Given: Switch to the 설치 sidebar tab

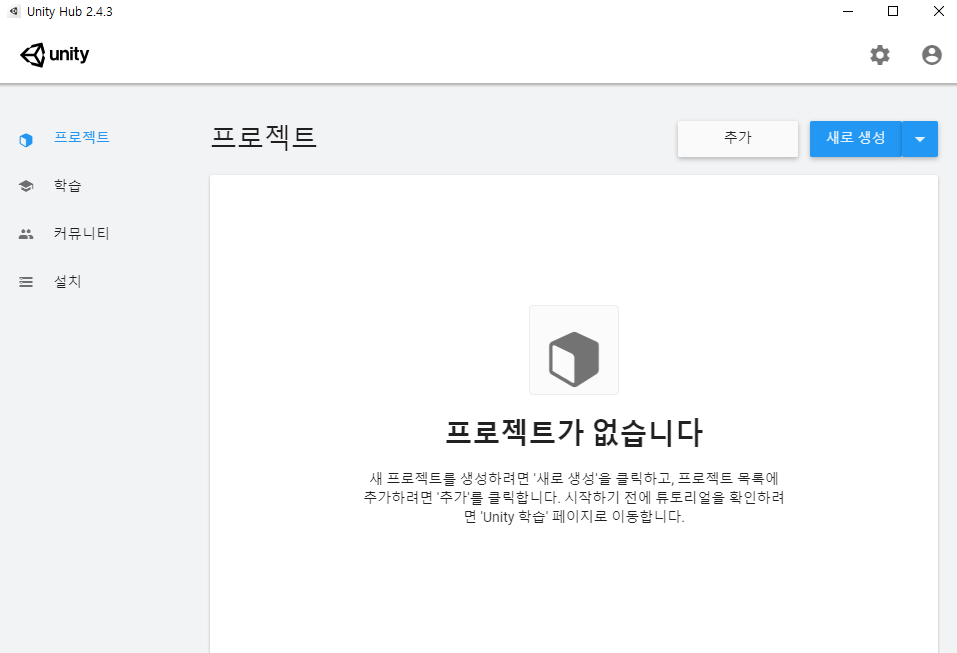Looking at the screenshot, I should pos(67,281).
